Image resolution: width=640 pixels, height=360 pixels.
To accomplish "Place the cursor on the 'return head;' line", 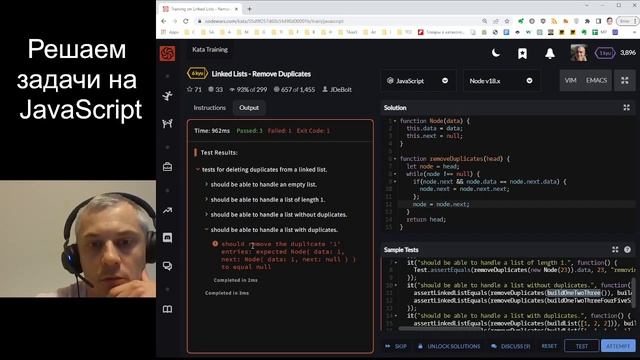I will (426, 219).
